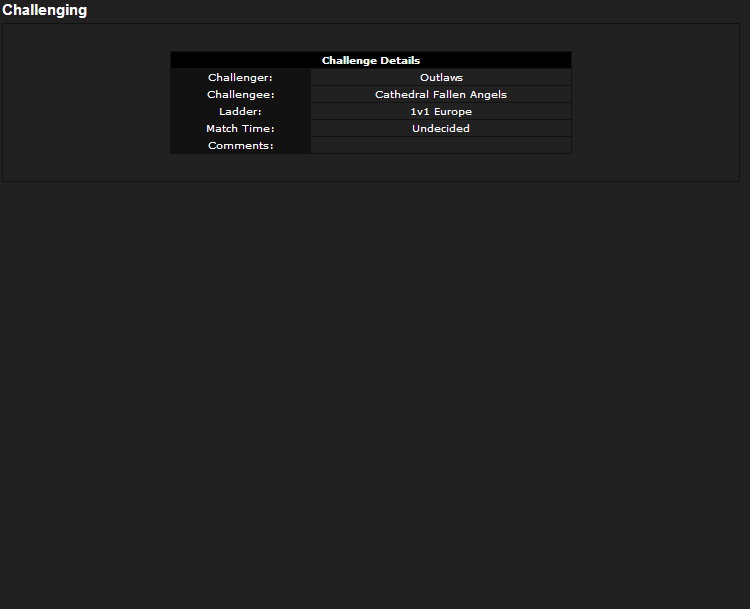Click the Challenge Details table header
This screenshot has width=750, height=609.
coord(371,61)
